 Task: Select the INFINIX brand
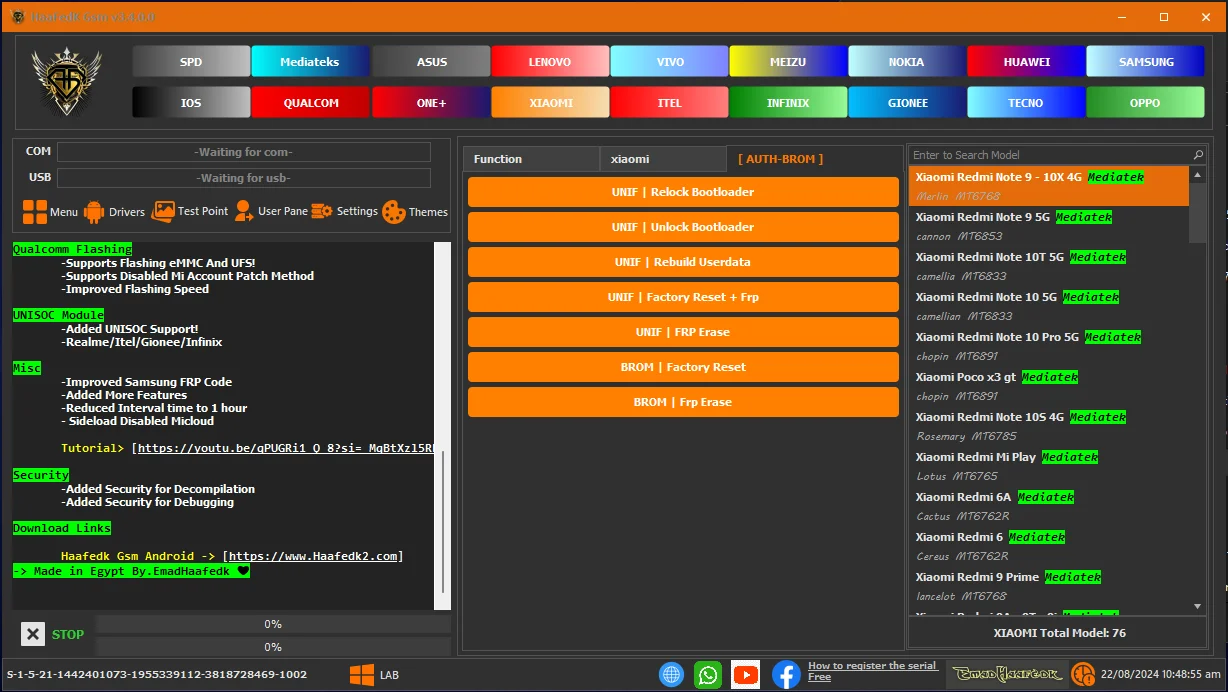pyautogui.click(x=788, y=103)
